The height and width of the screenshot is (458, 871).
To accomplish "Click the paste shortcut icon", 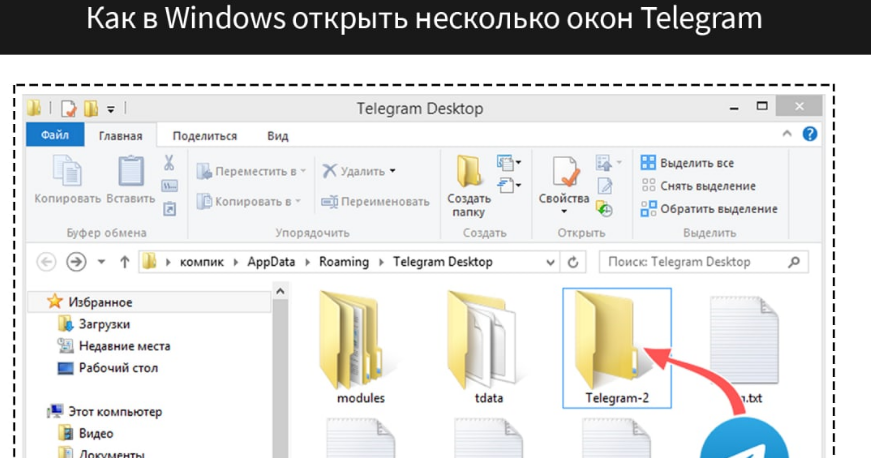I will [x=169, y=209].
